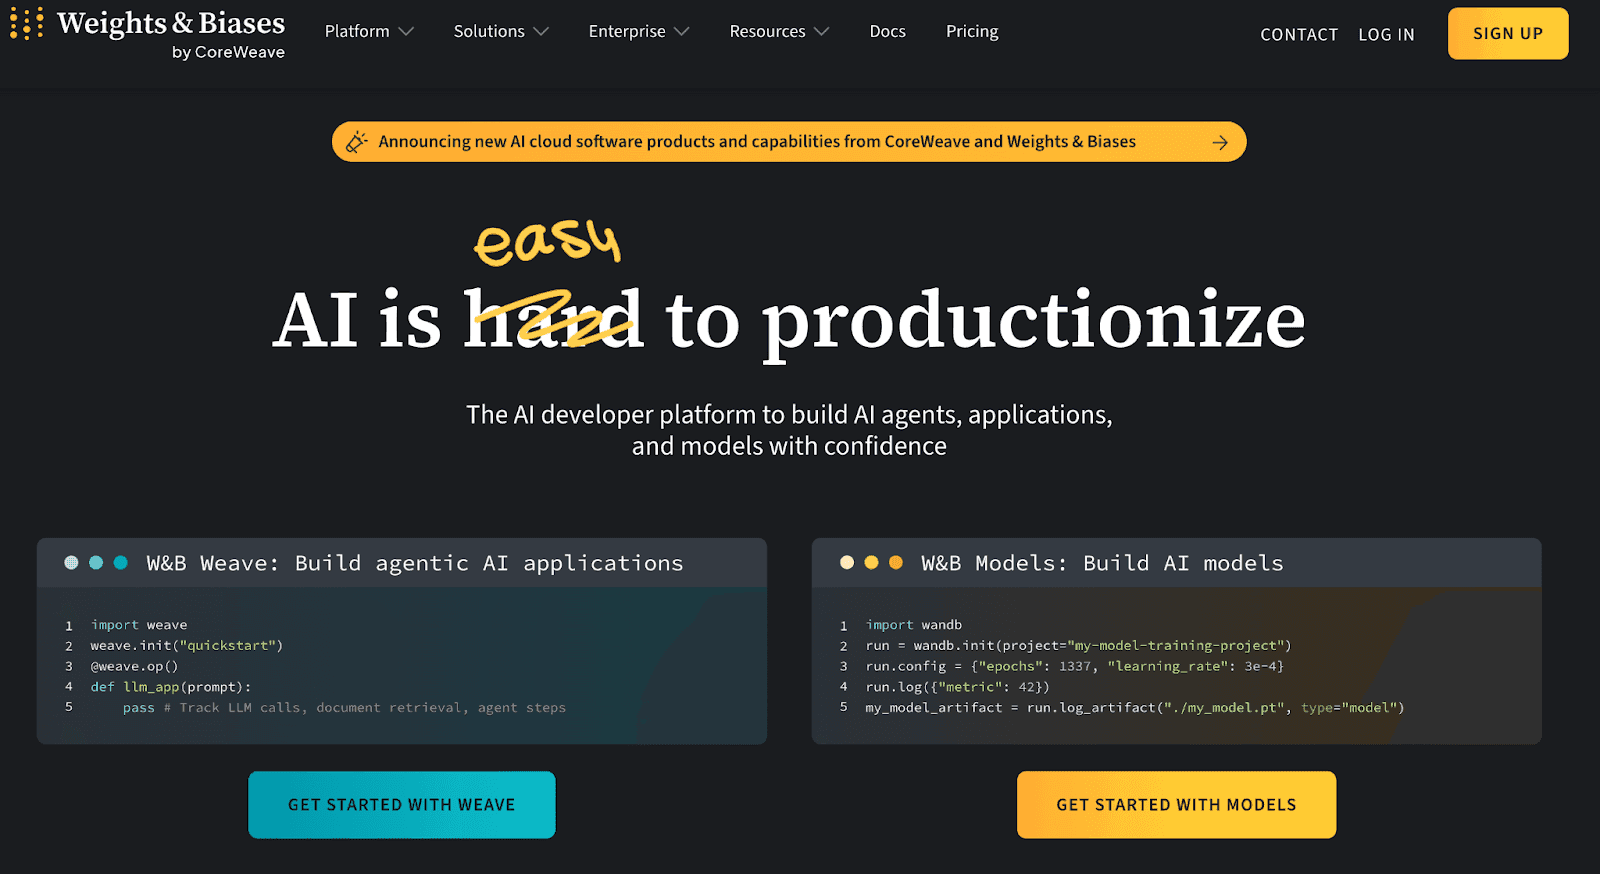Click the 'W&B Models: Build AI models' title
The image size is (1600, 874).
(x=1102, y=563)
